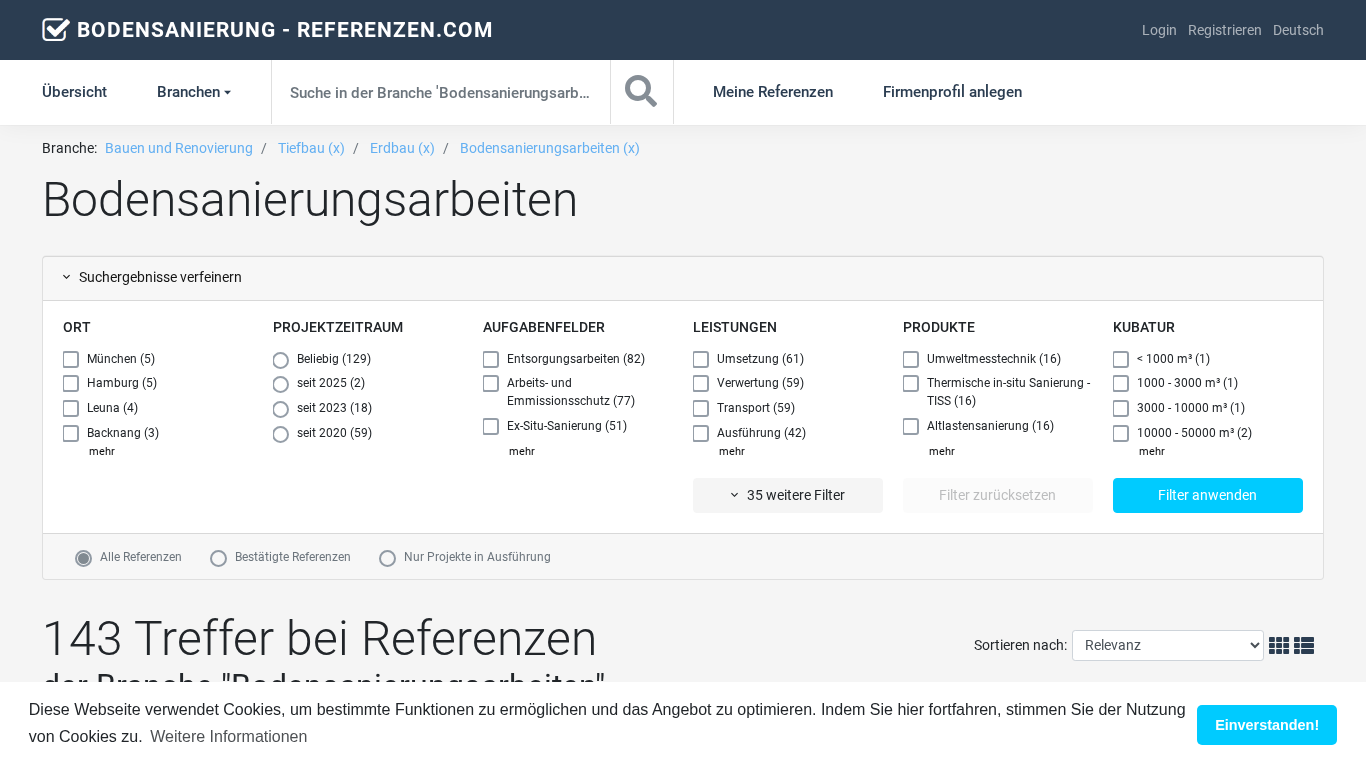Open the Branchen dropdown menu
This screenshot has width=1366, height=768.
[194, 92]
